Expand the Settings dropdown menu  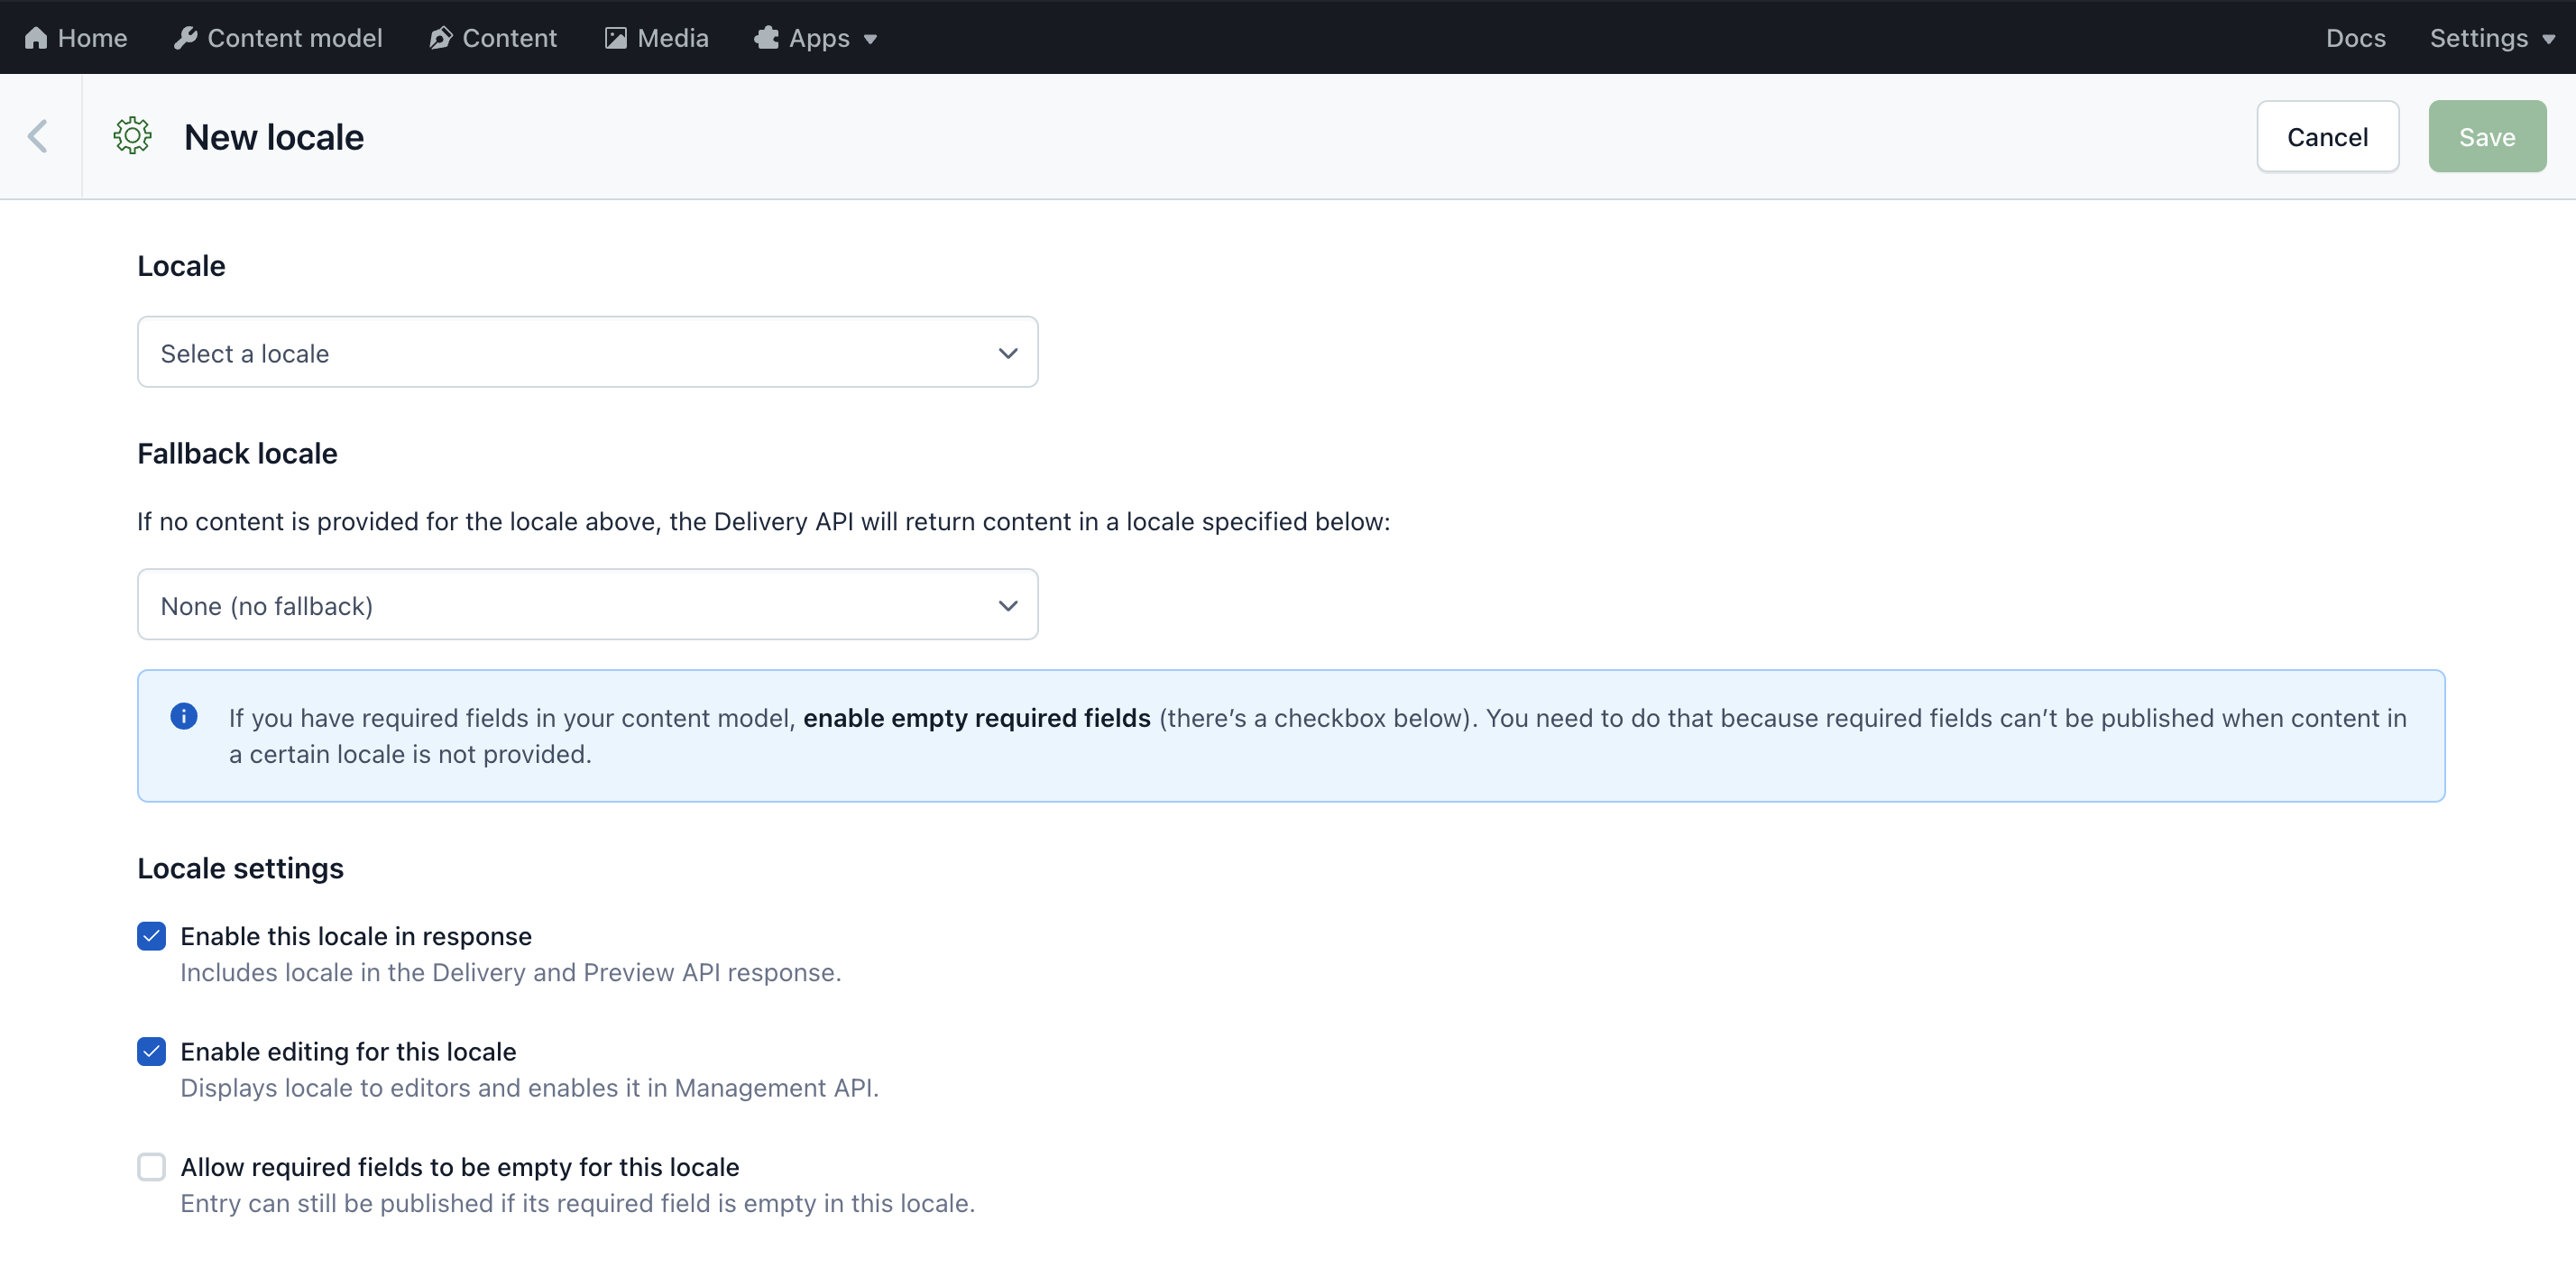click(2492, 37)
